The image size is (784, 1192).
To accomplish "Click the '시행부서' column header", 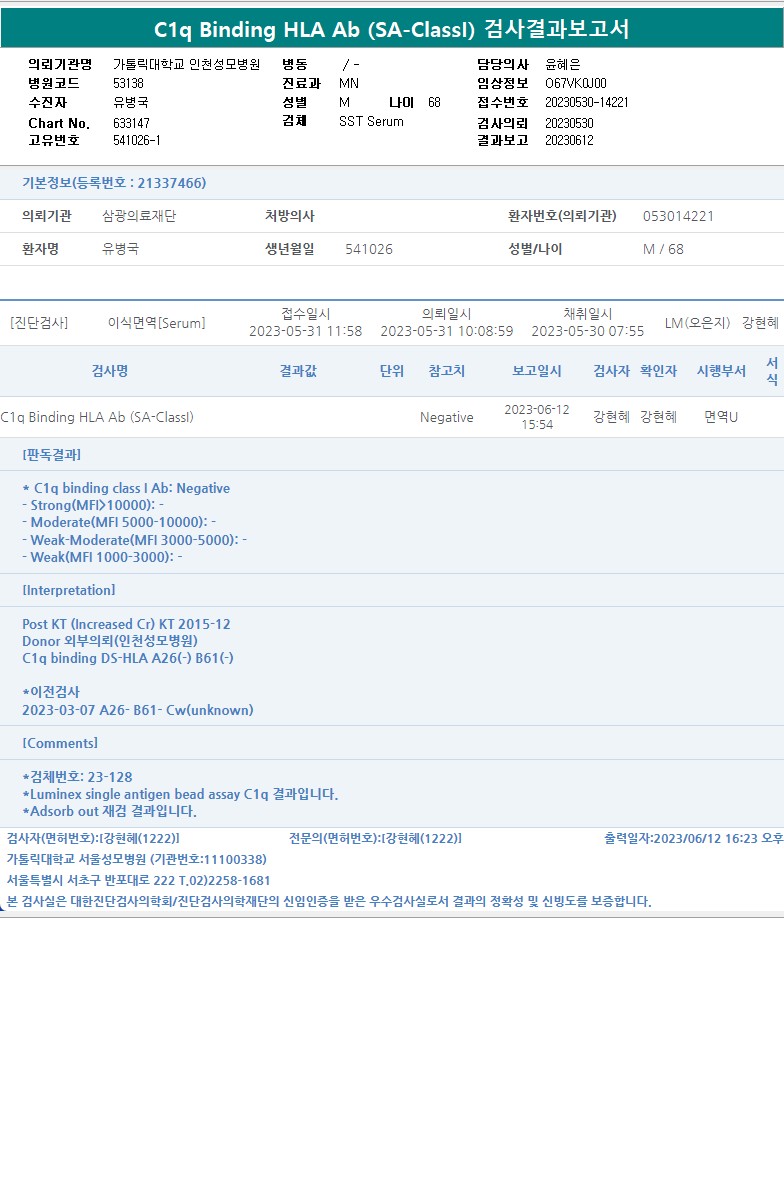I will tap(722, 371).
